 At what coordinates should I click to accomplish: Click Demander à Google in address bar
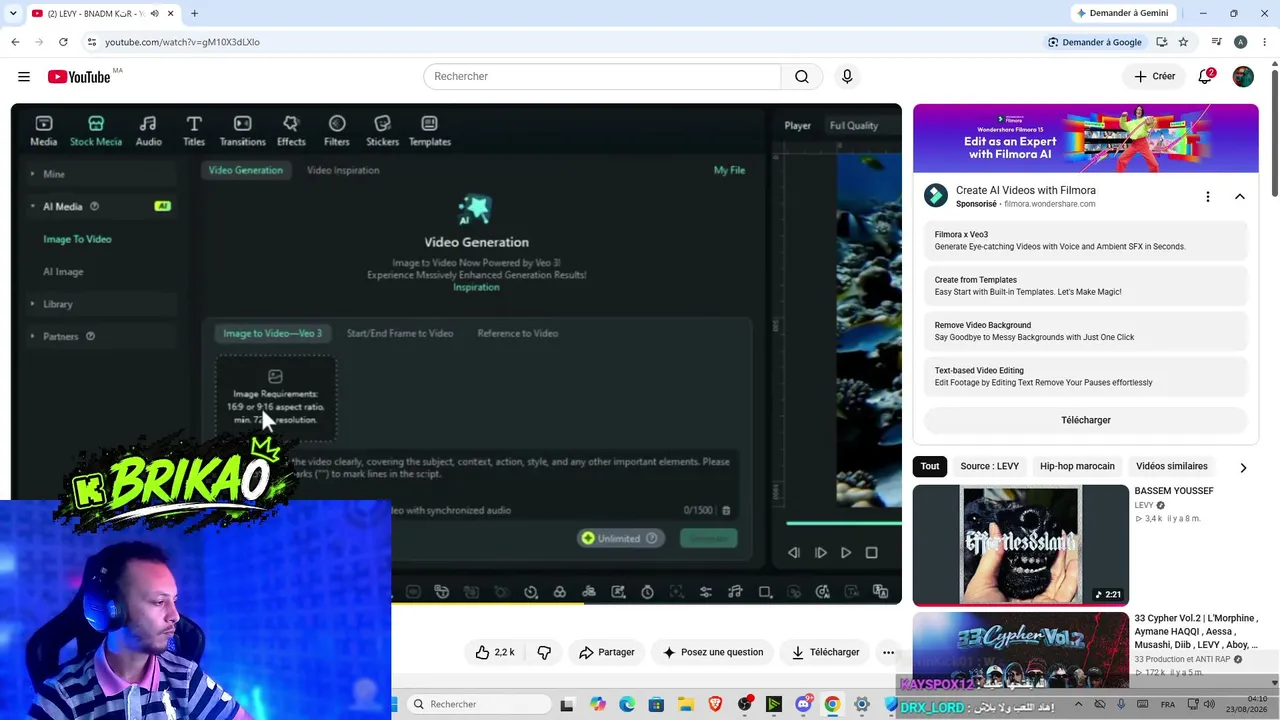[x=1095, y=42]
